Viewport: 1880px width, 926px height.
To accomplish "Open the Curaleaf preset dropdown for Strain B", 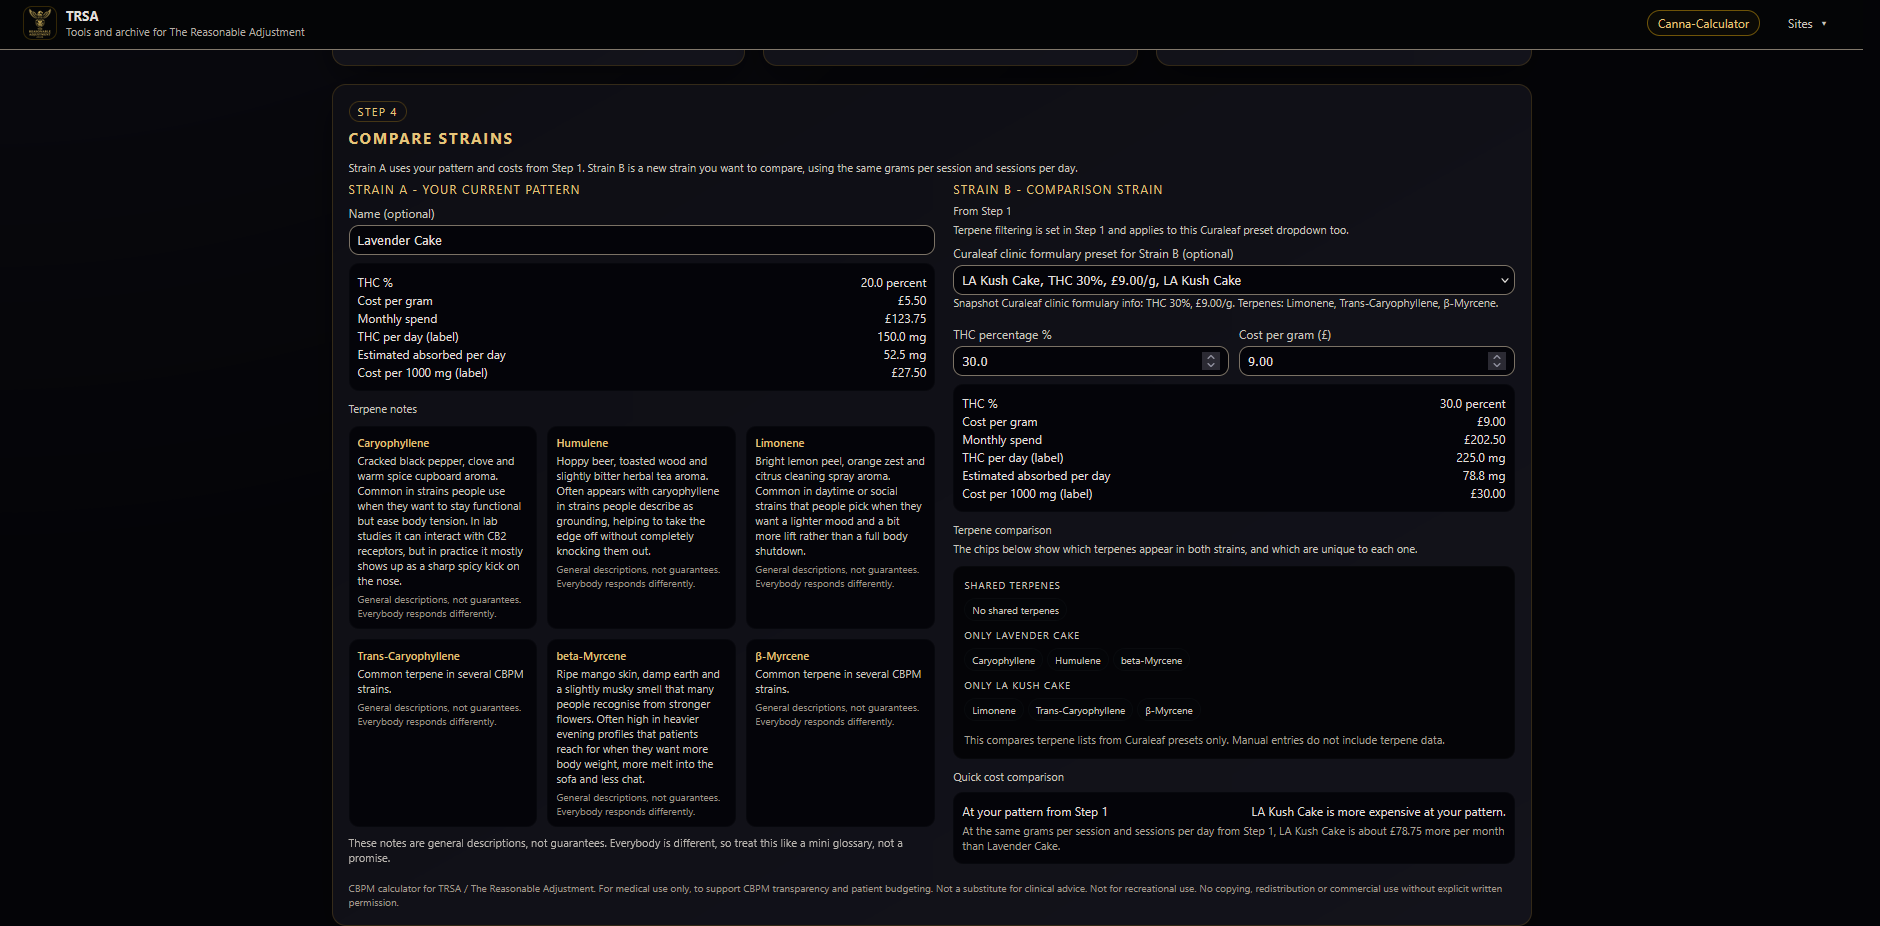I will click(1233, 280).
